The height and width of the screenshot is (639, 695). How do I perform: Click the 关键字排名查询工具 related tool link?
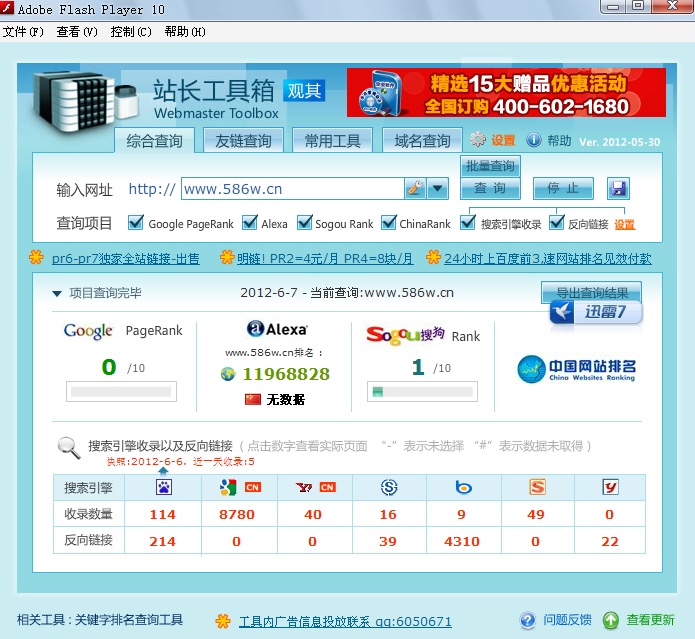129,620
